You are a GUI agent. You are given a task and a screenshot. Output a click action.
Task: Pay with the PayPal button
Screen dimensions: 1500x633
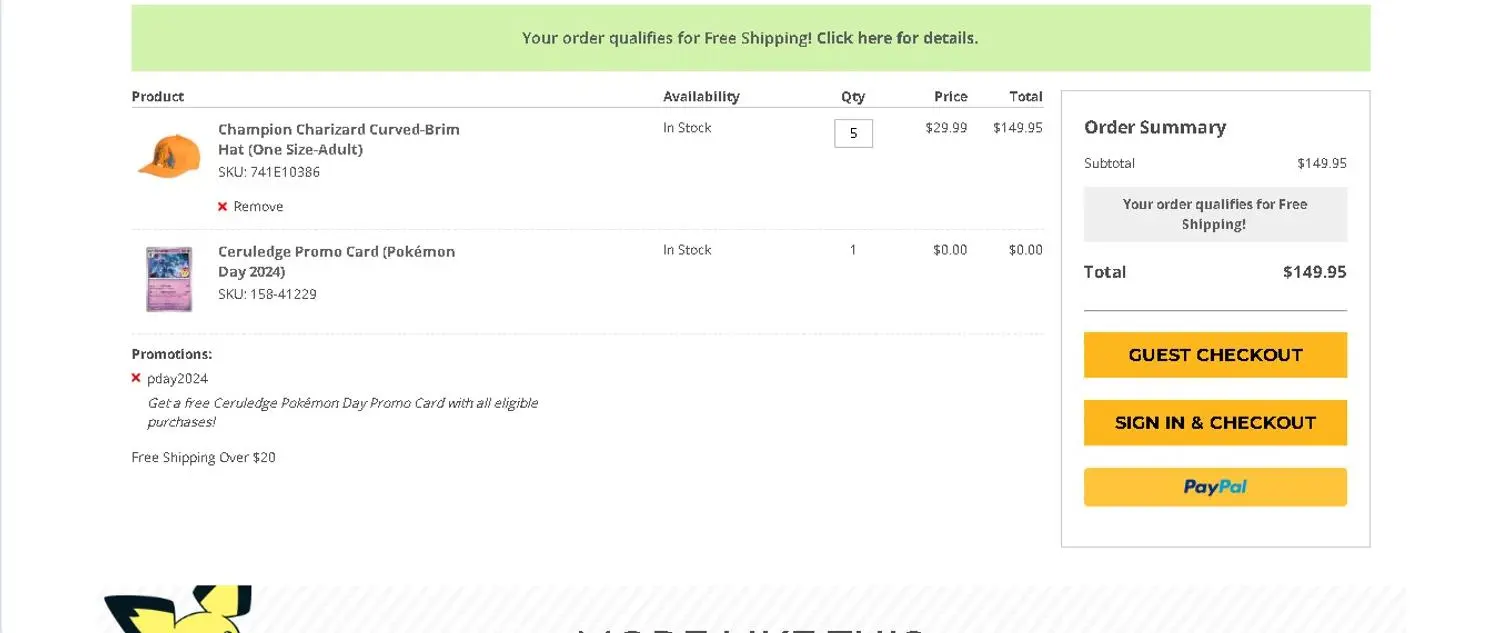pyautogui.click(x=1215, y=487)
